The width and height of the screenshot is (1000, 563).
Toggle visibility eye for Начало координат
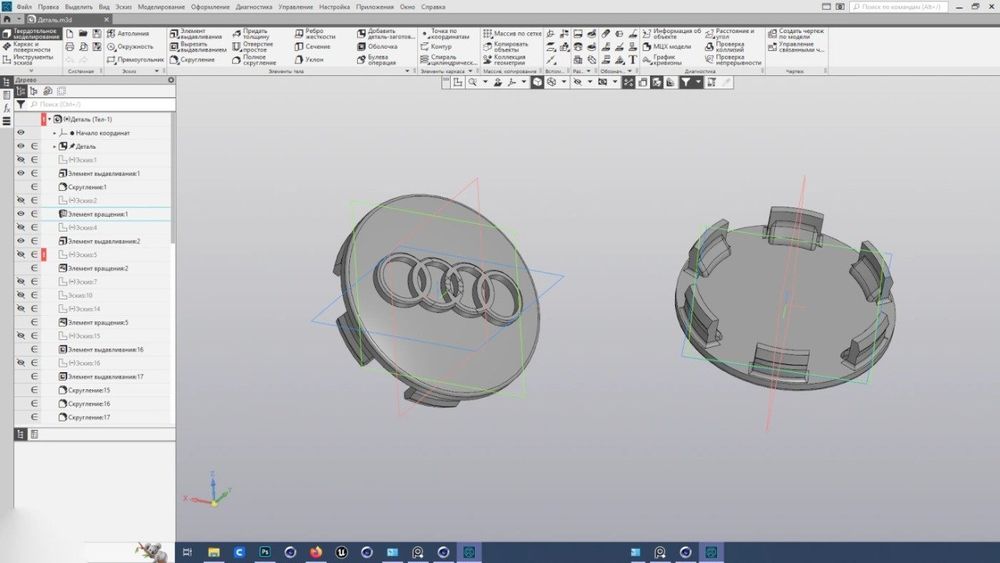[20, 133]
